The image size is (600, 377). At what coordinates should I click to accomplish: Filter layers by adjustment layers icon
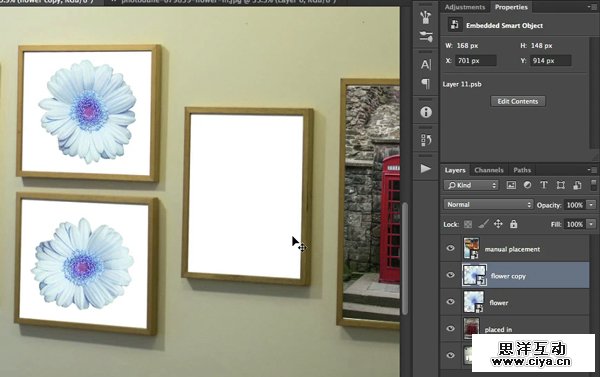click(527, 185)
